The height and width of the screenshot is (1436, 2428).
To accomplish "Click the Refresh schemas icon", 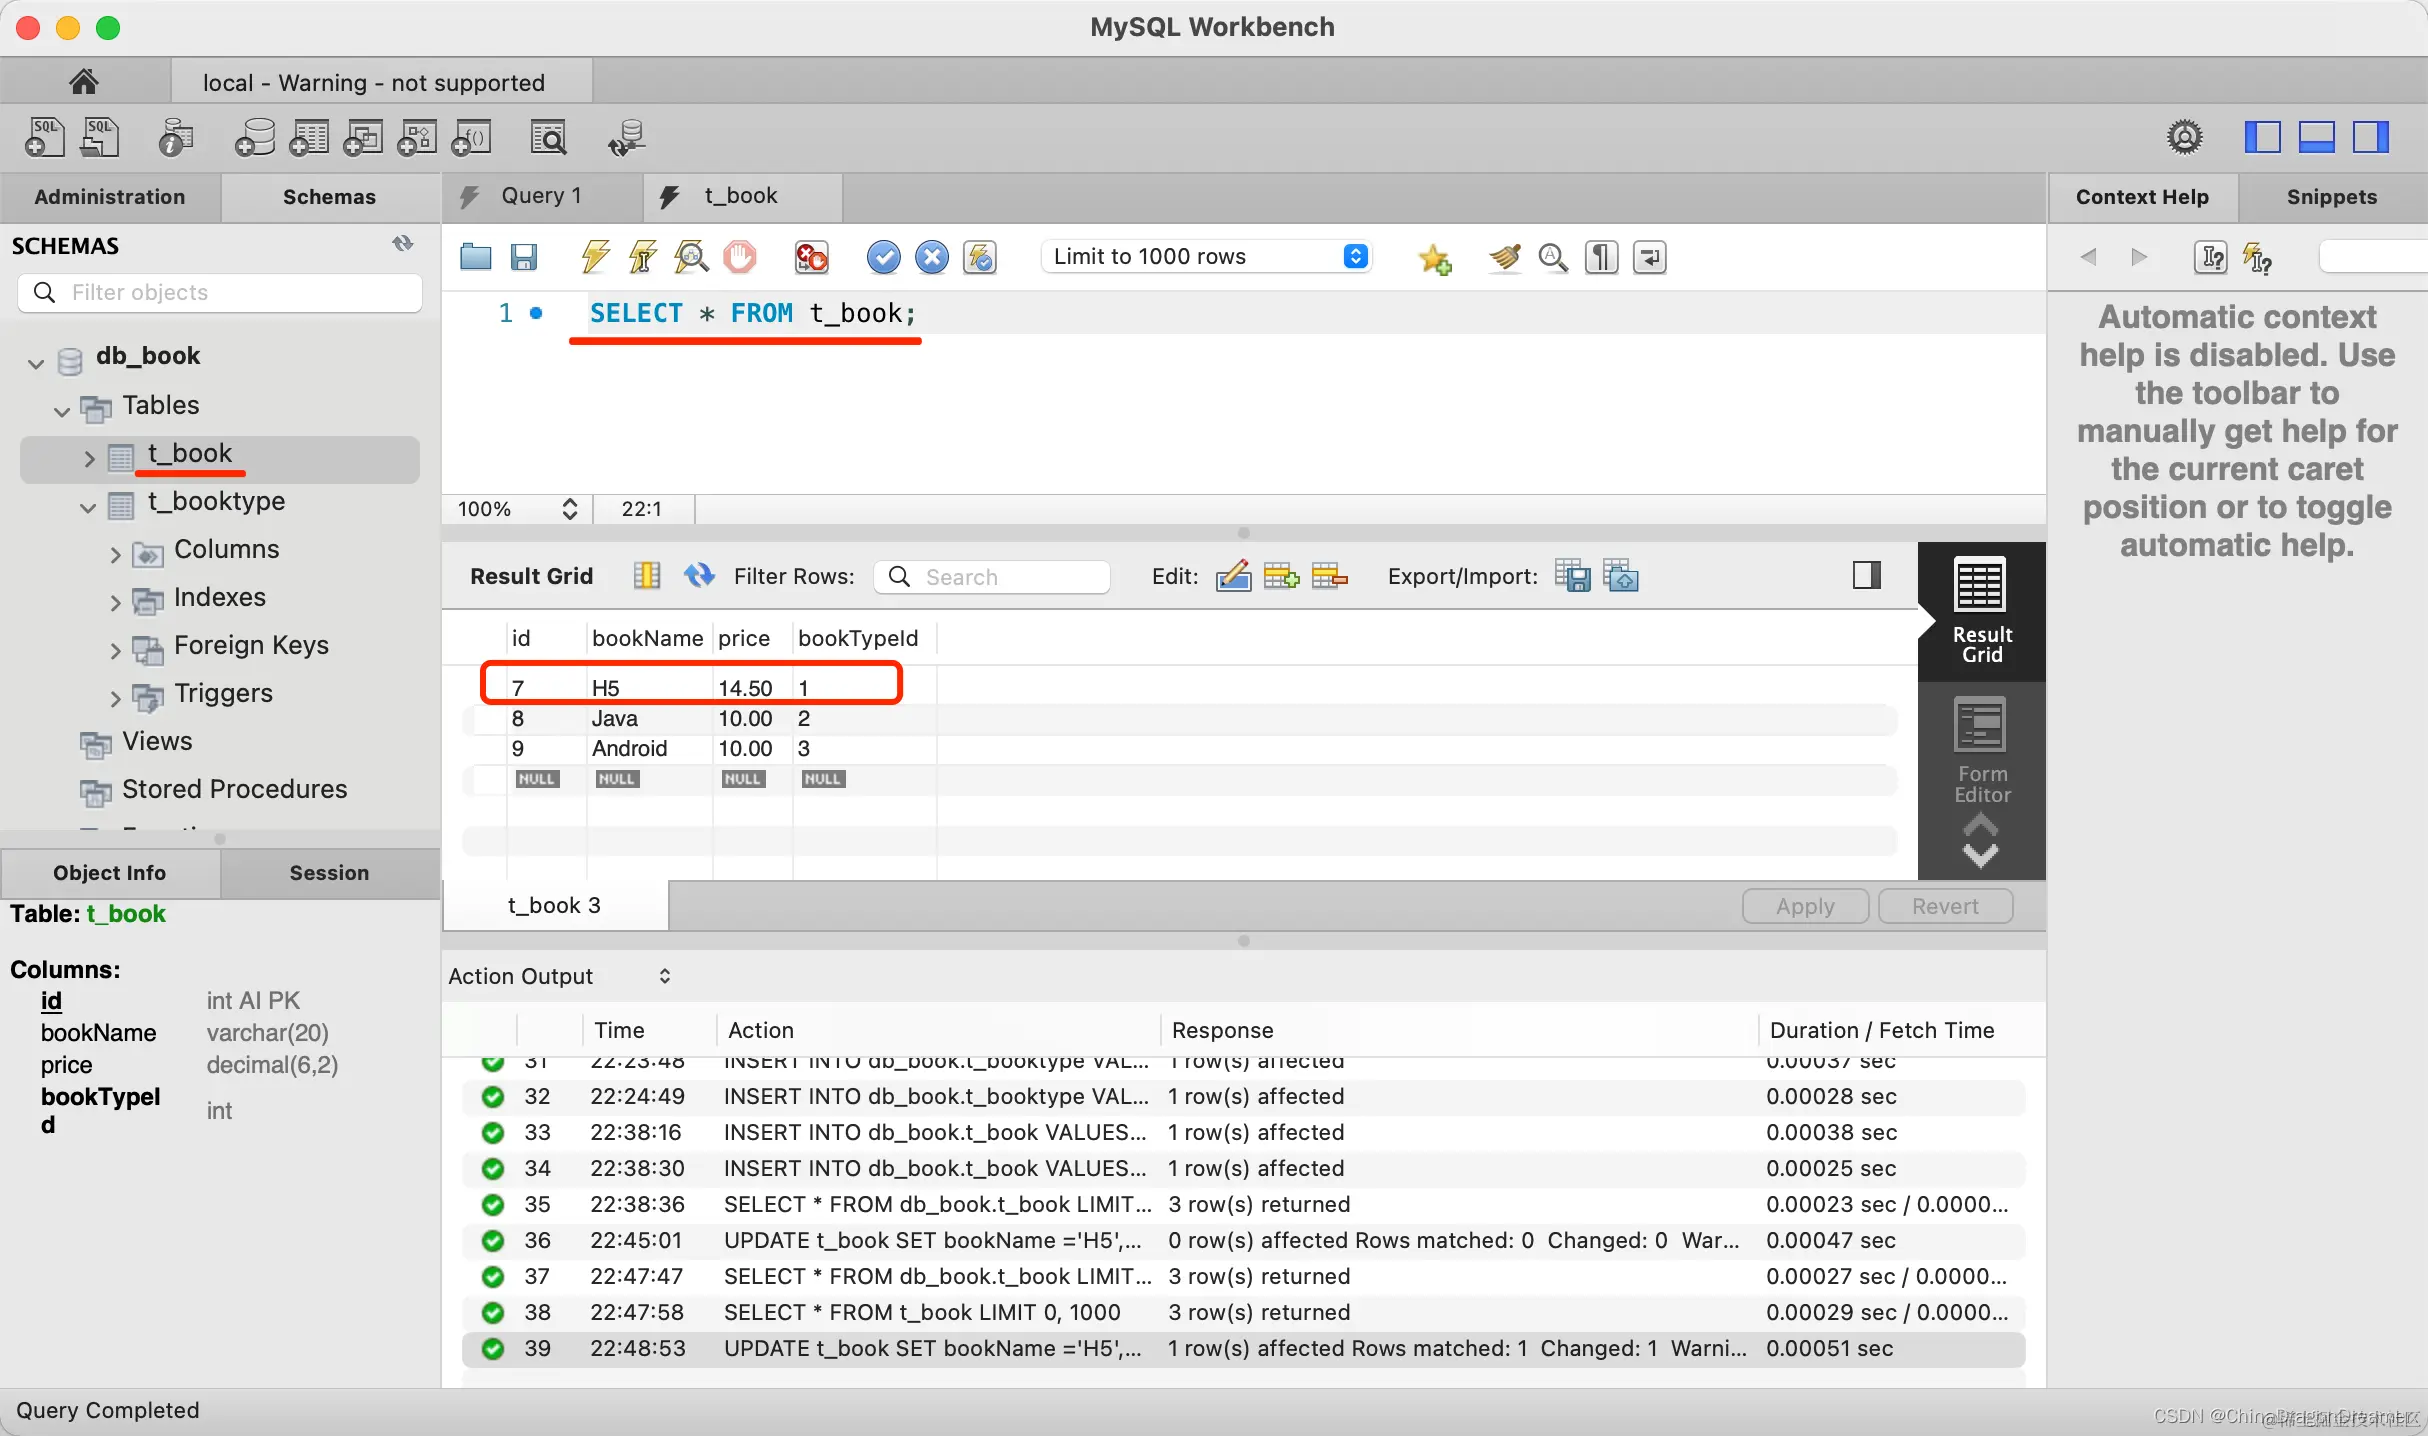I will tap(403, 244).
